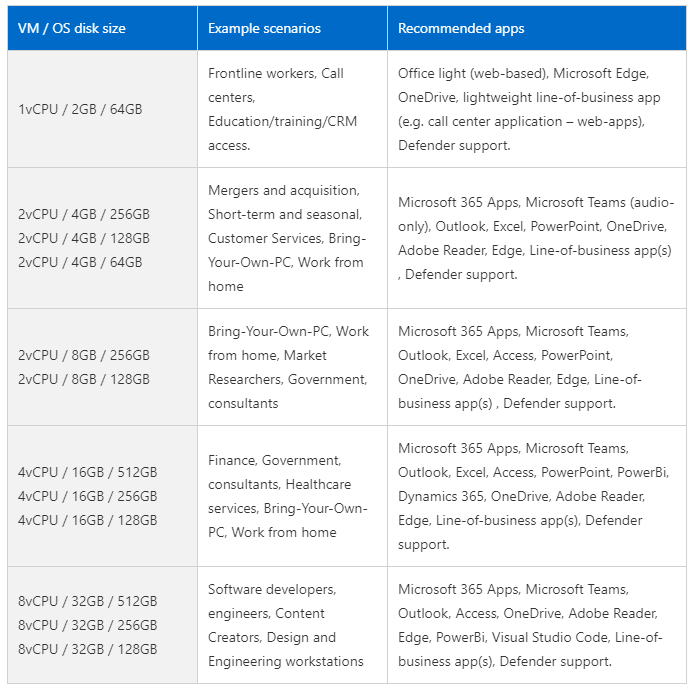Click the '8vCPU / 32GB / 512GB' line
The height and width of the screenshot is (690, 700).
[88, 601]
